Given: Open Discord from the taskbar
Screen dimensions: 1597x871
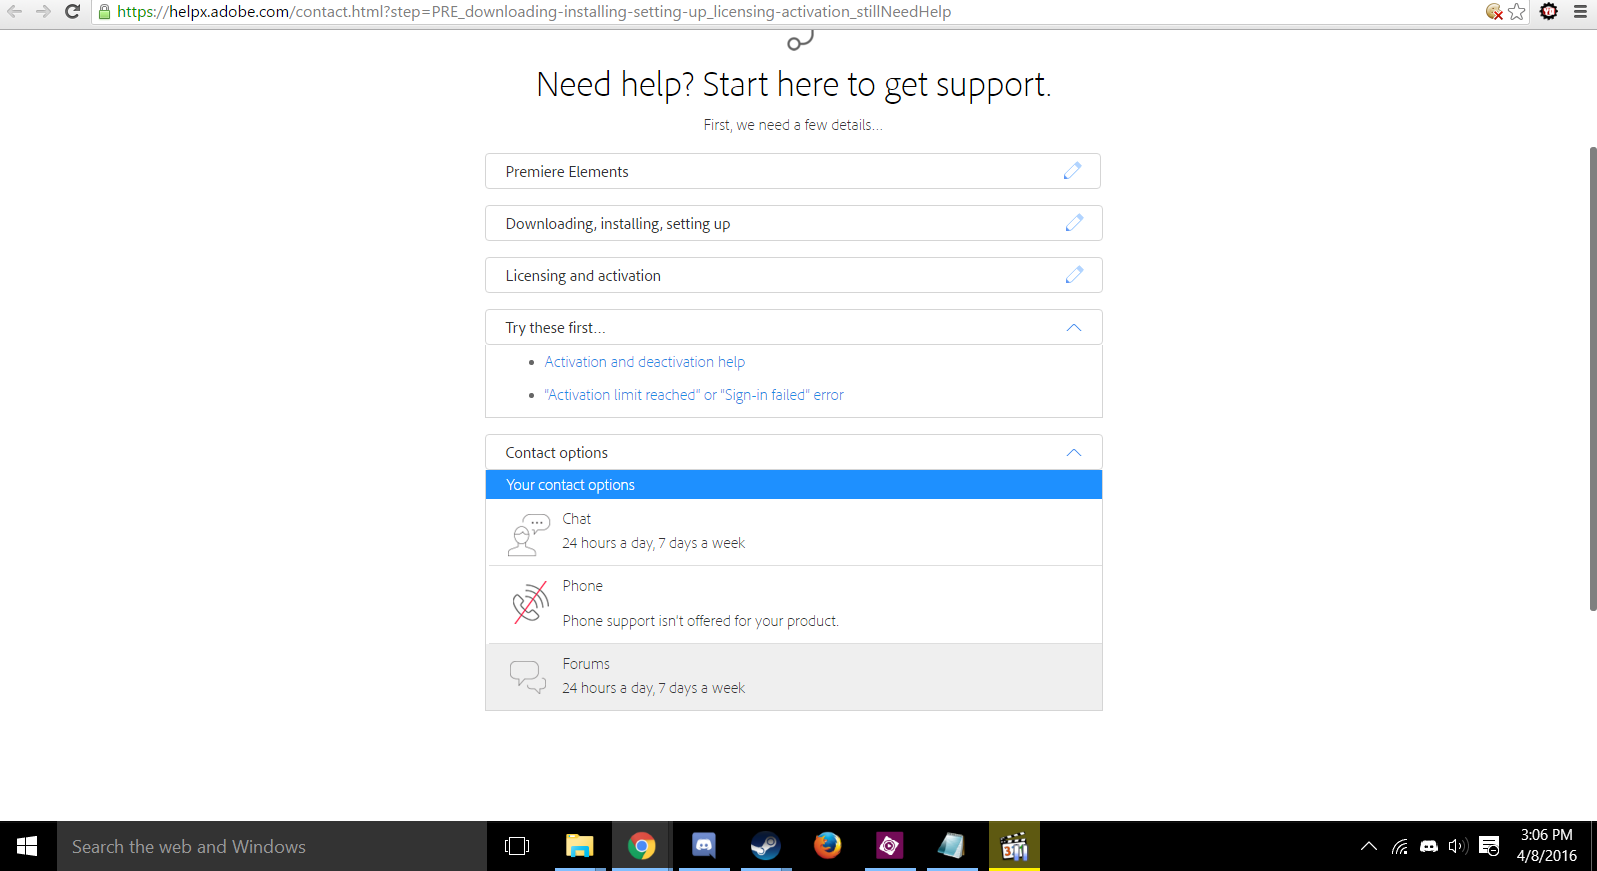Looking at the screenshot, I should (x=704, y=846).
